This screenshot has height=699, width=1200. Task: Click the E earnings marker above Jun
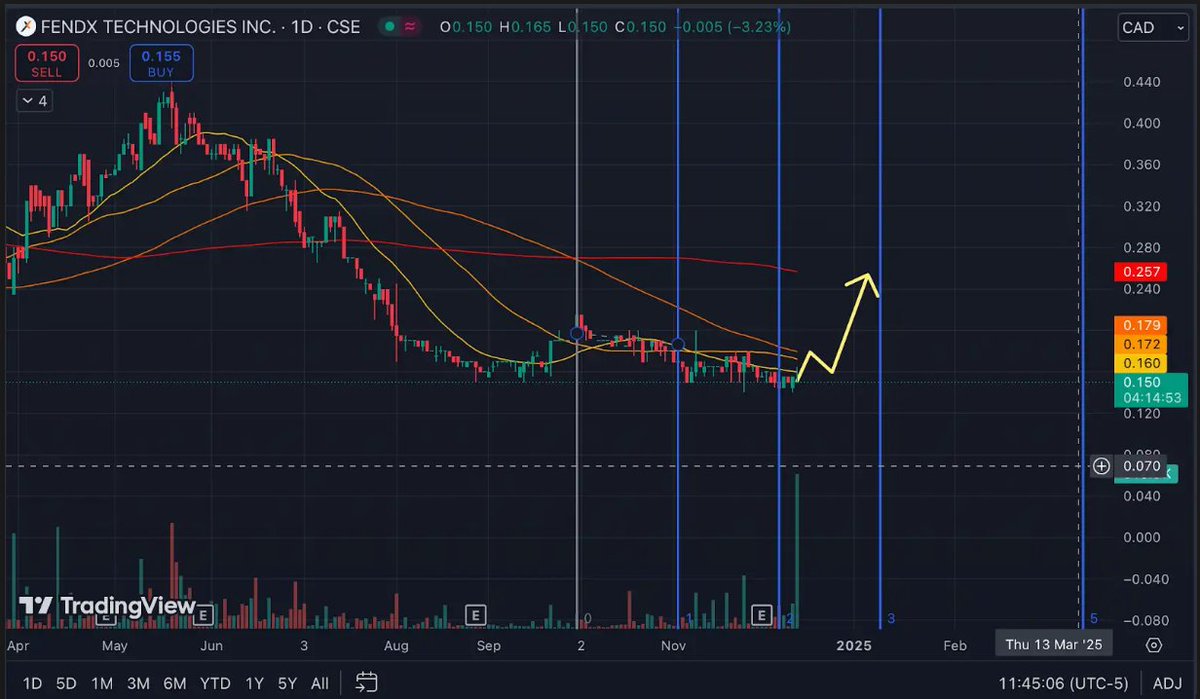pyautogui.click(x=204, y=613)
